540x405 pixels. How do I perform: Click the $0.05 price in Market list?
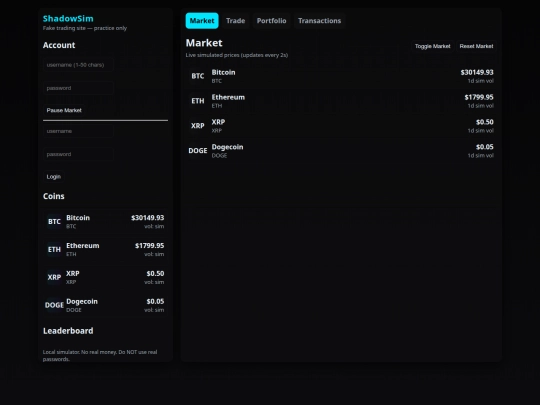pyautogui.click(x=485, y=147)
